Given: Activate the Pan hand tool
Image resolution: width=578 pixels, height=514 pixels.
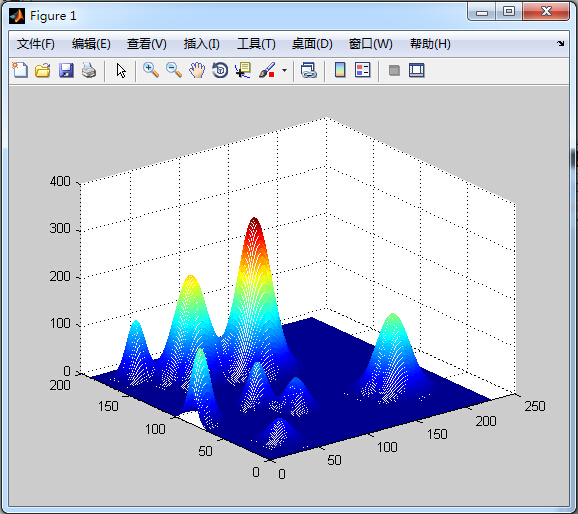Looking at the screenshot, I should 197,70.
